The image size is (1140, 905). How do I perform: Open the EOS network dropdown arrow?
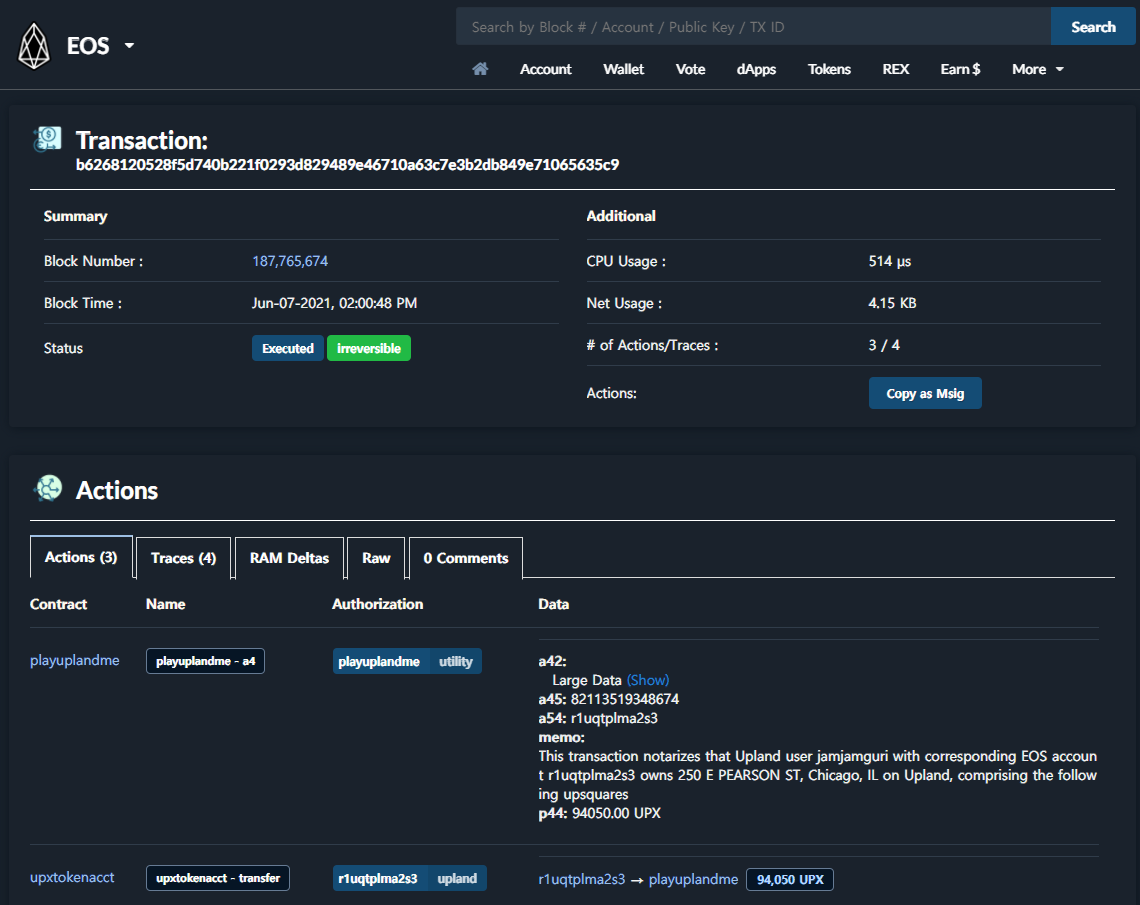click(129, 46)
